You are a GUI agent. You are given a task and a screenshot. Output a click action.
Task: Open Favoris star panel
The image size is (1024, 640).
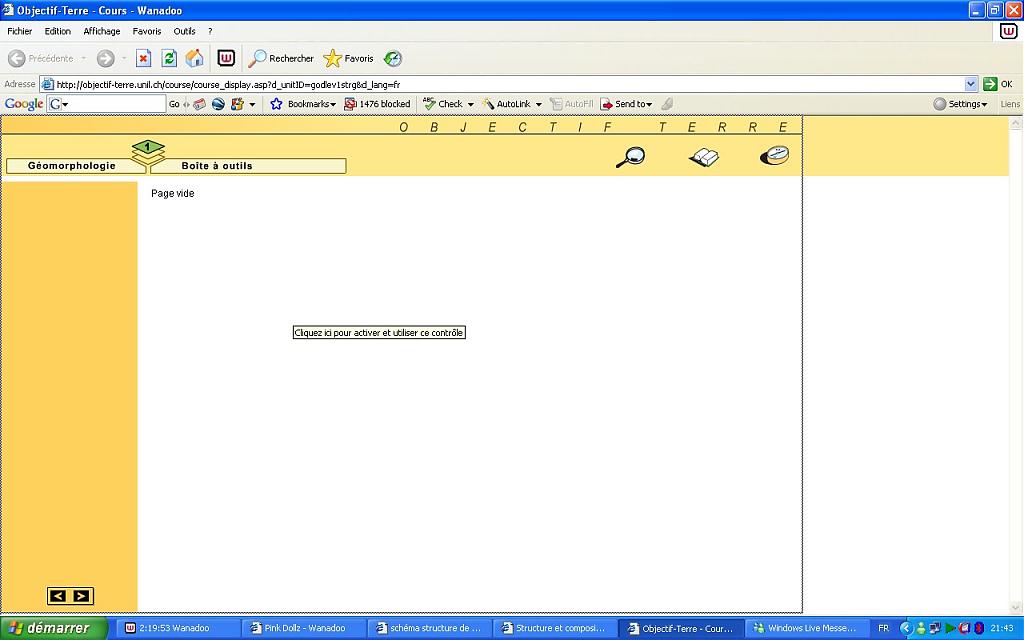pyautogui.click(x=349, y=58)
